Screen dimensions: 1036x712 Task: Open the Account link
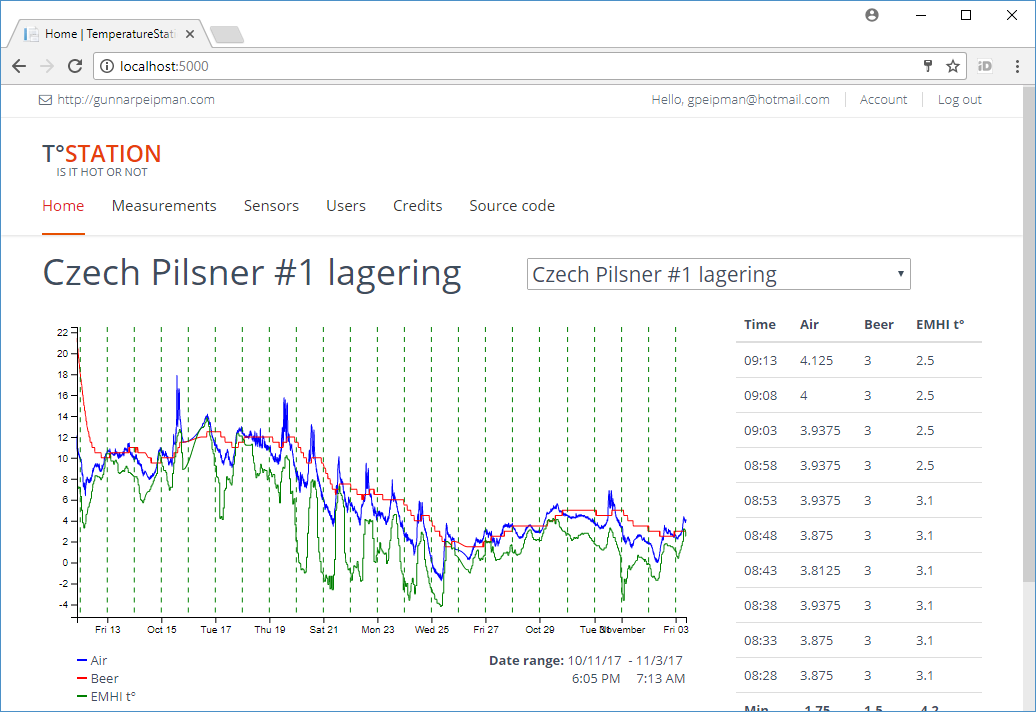click(x=883, y=100)
